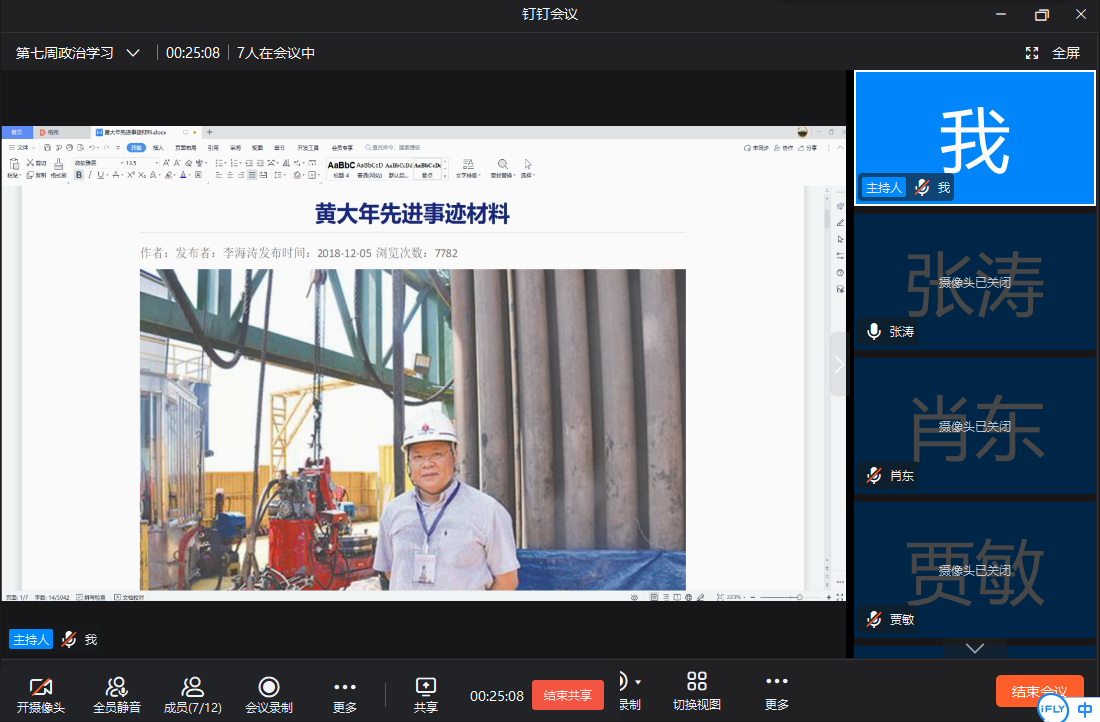Click the 结束共享 button
The height and width of the screenshot is (722, 1100).
pyautogui.click(x=567, y=695)
